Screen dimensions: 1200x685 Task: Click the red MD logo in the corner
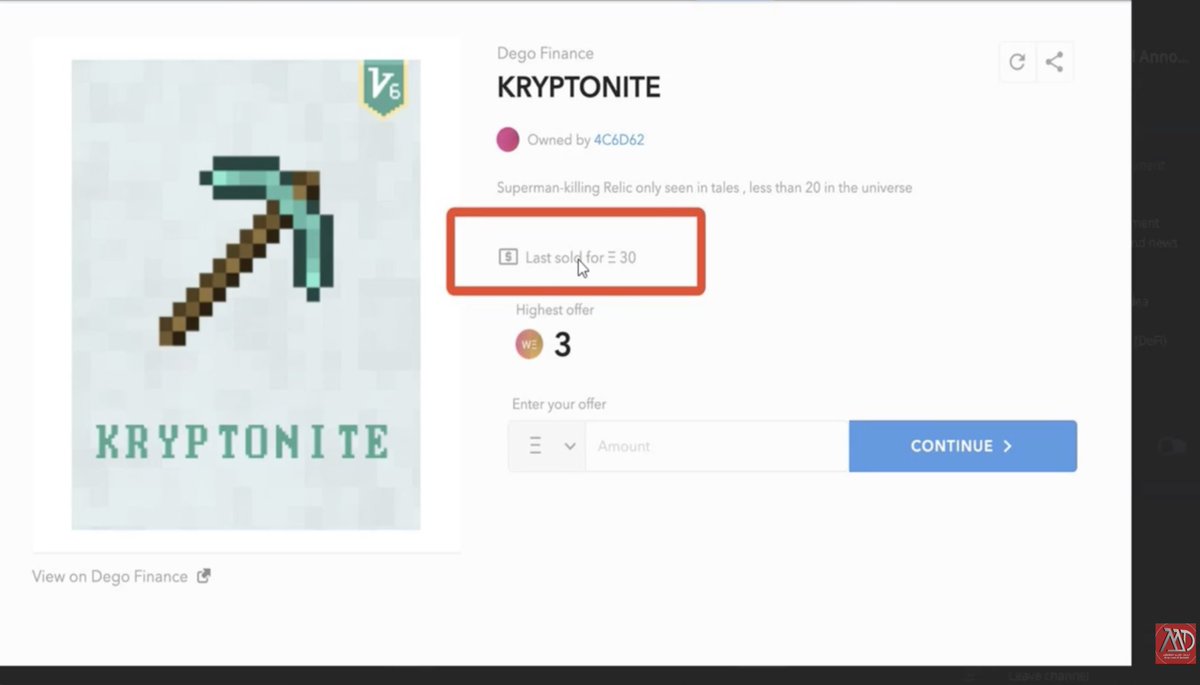(x=1175, y=644)
